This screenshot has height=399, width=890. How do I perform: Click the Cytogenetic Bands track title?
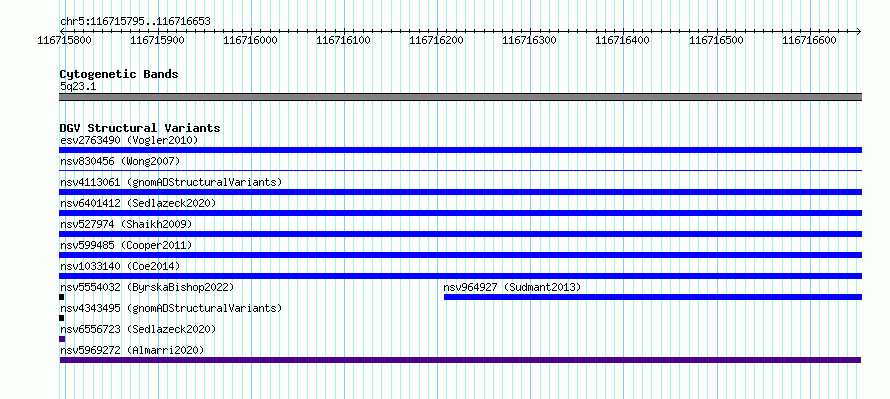coord(119,74)
